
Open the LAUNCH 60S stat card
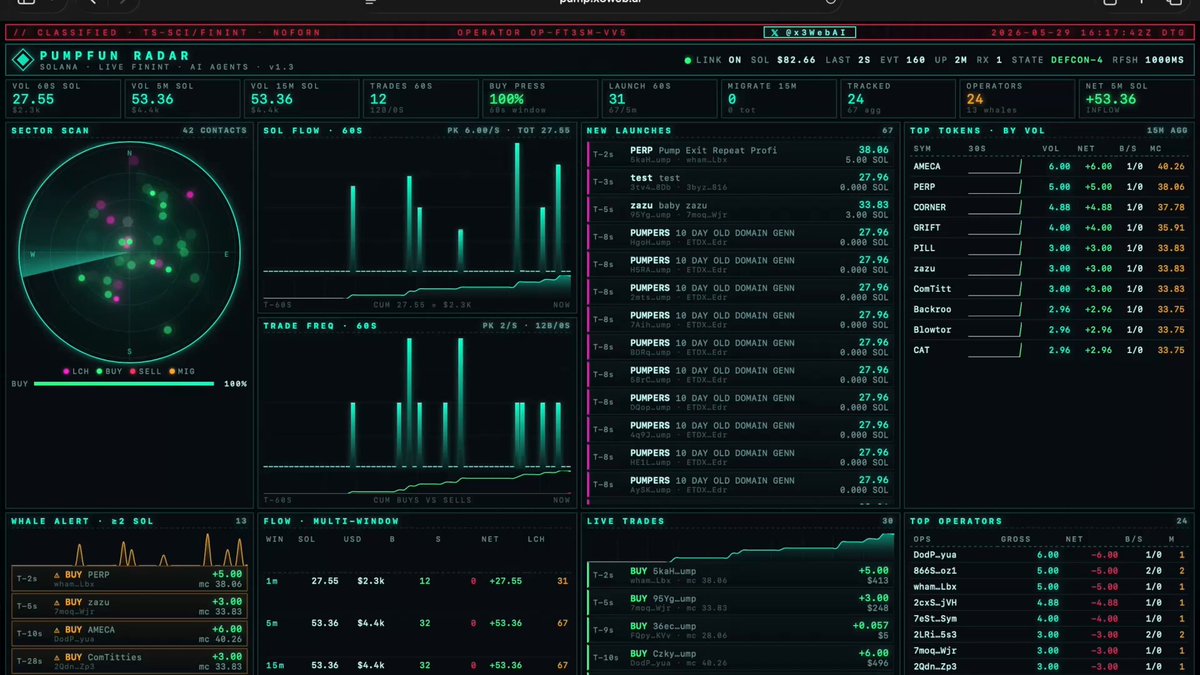pyautogui.click(x=660, y=98)
